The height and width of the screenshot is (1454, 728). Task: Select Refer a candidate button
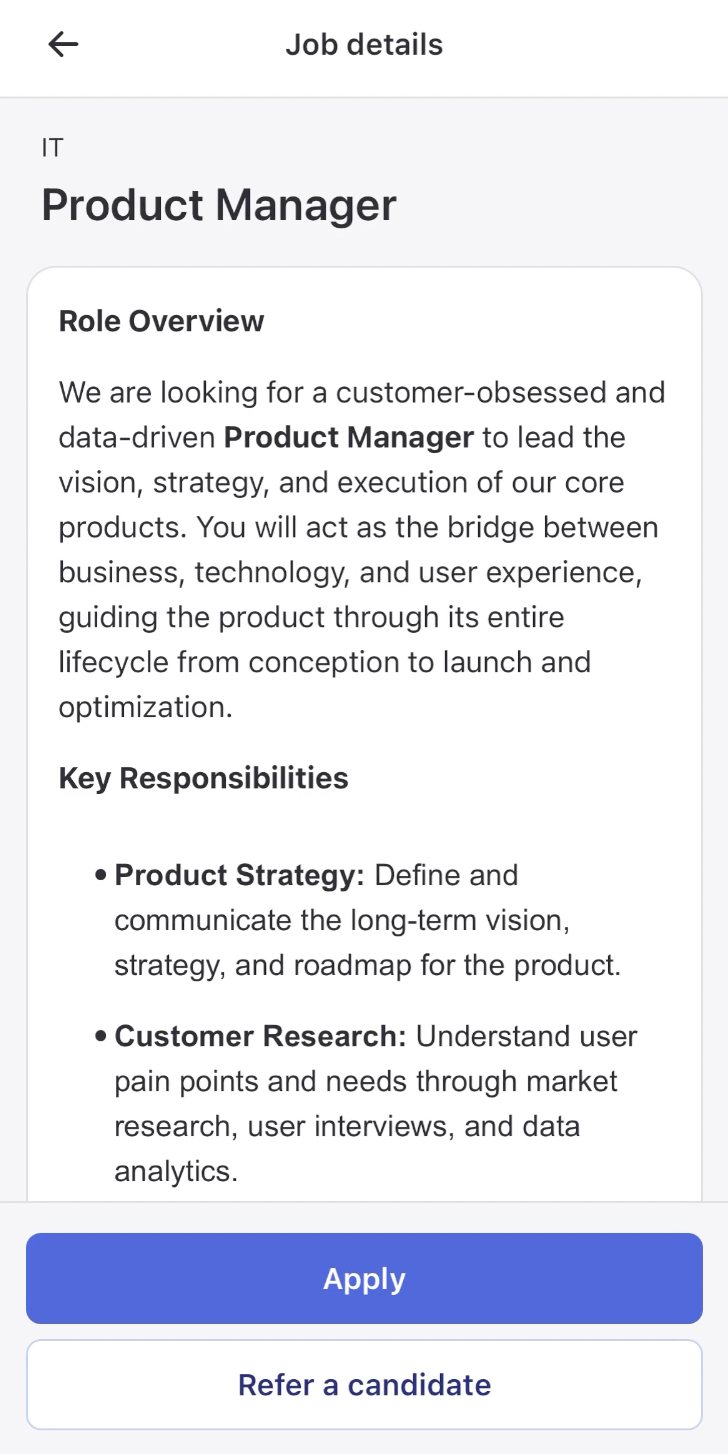point(364,1384)
